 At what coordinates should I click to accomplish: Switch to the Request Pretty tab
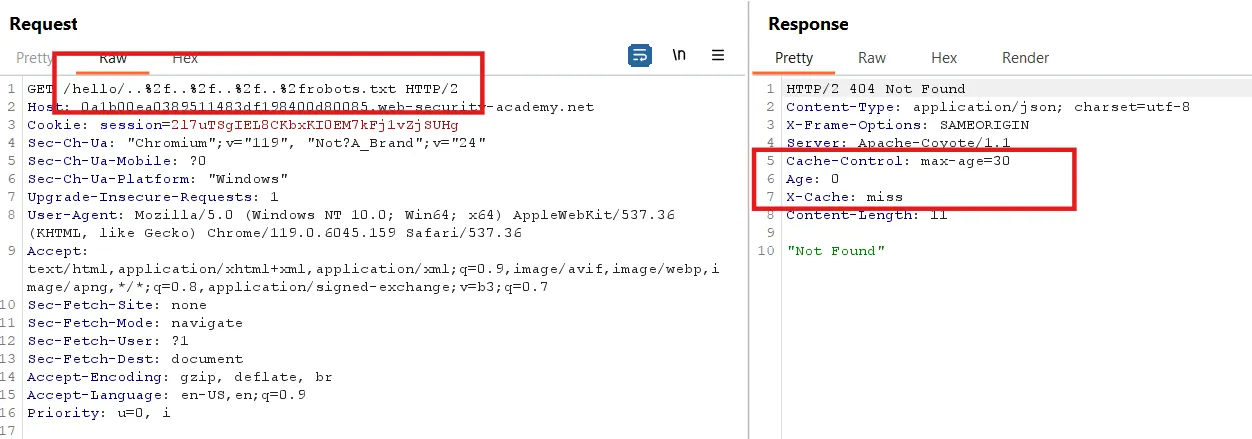tap(35, 58)
